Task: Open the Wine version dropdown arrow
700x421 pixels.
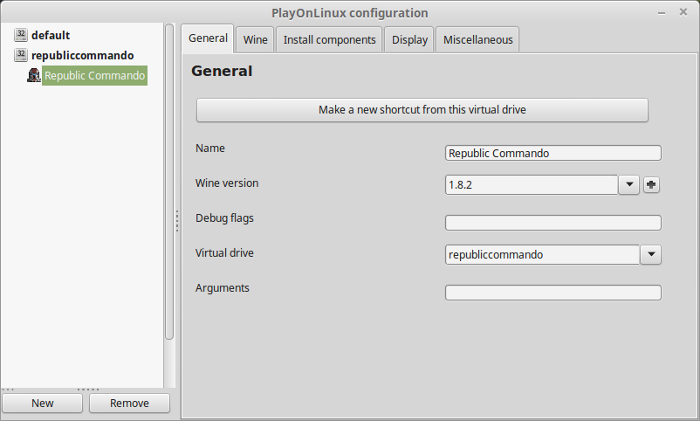Action: click(629, 184)
